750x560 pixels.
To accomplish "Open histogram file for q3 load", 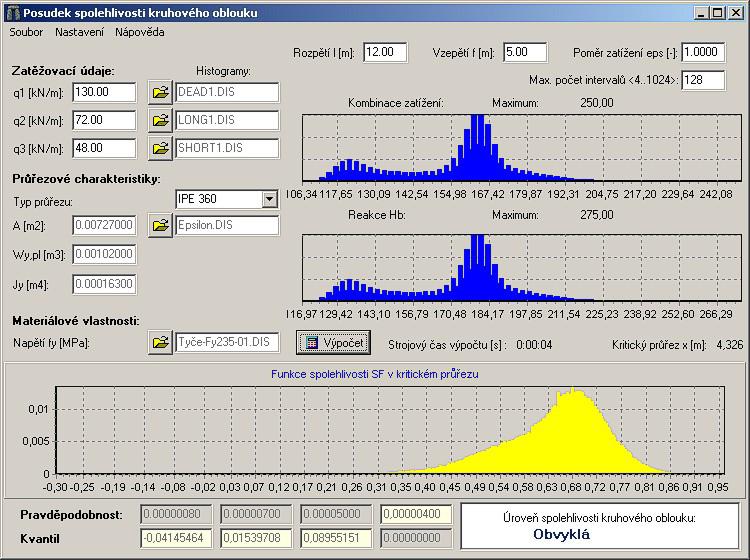I will click(x=160, y=148).
